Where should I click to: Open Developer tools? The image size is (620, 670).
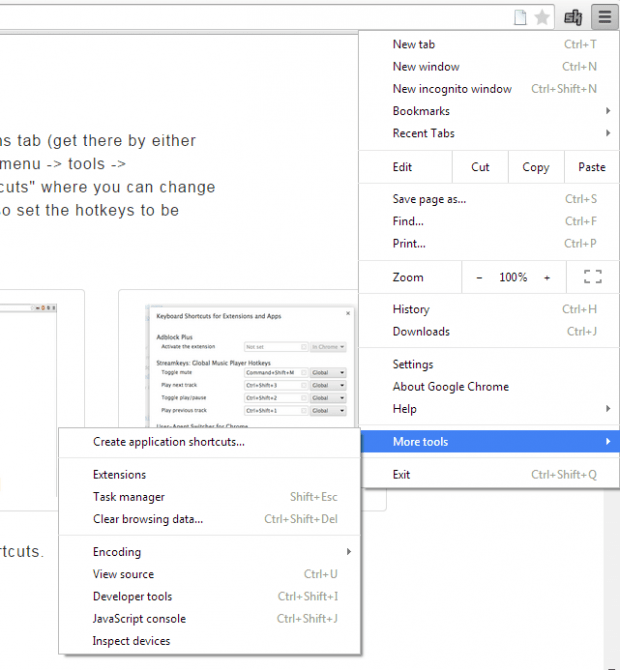tap(209, 597)
